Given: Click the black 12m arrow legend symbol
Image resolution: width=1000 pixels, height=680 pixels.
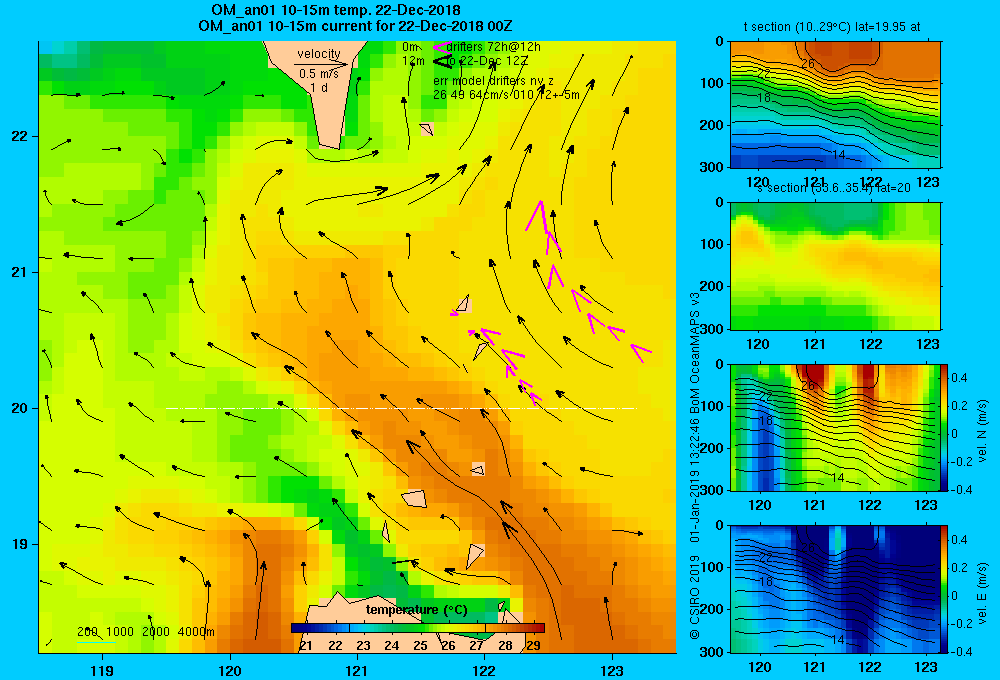Looking at the screenshot, I should click(x=442, y=61).
